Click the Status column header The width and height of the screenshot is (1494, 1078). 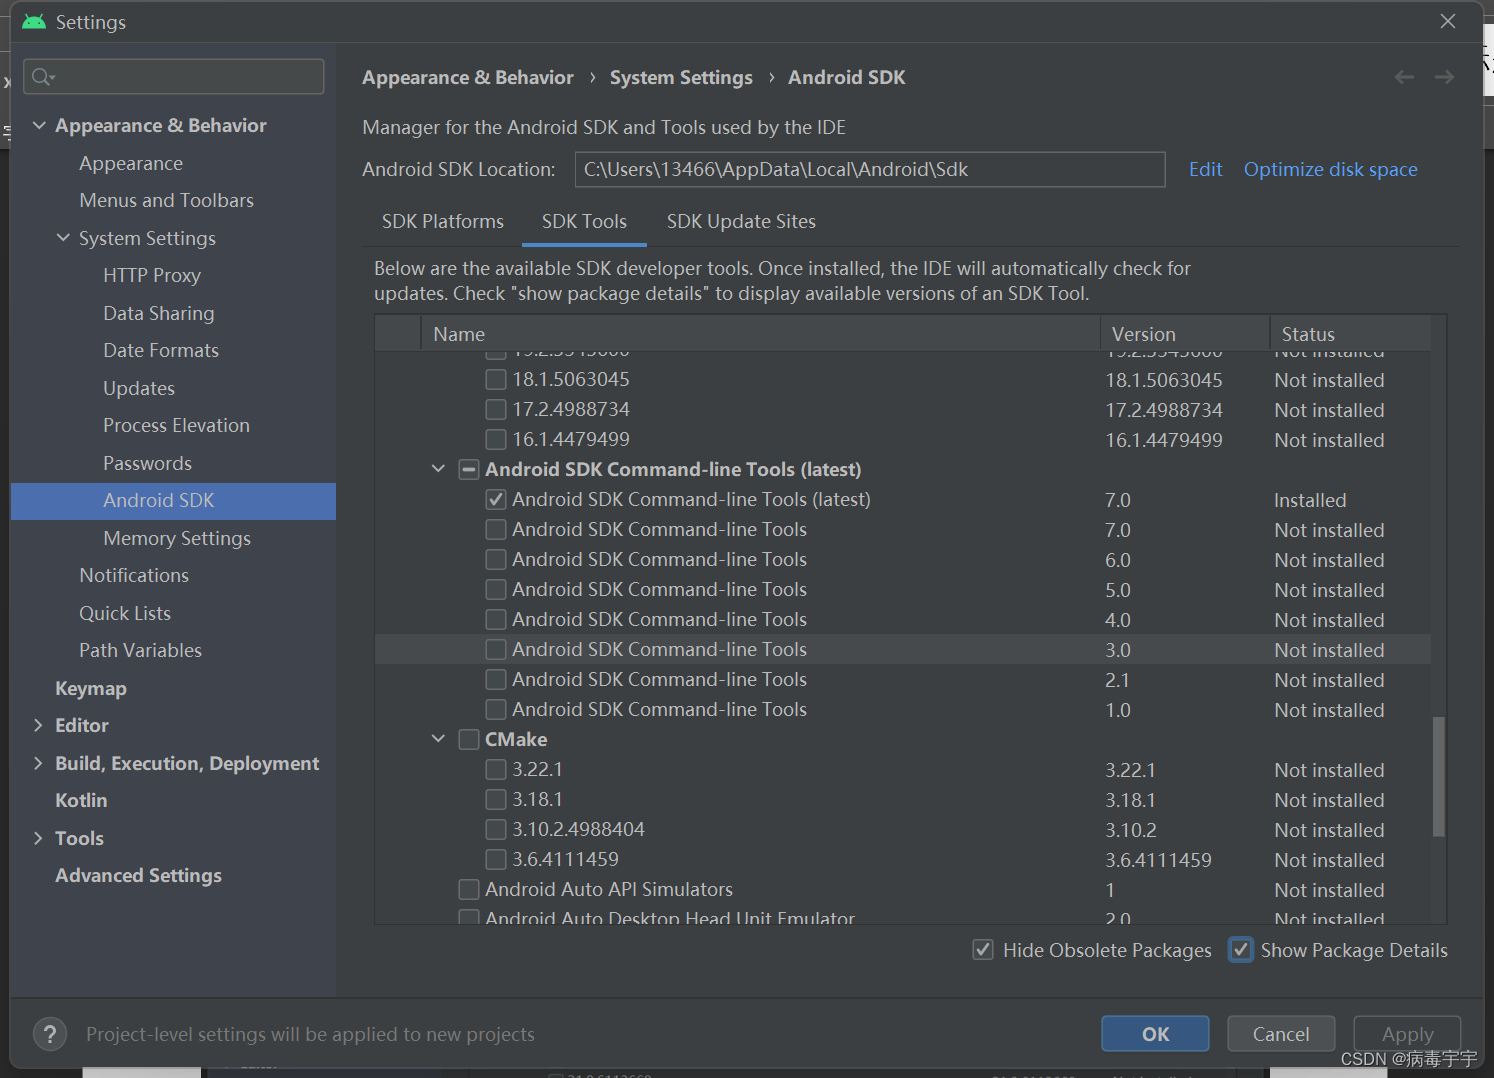pyautogui.click(x=1350, y=334)
